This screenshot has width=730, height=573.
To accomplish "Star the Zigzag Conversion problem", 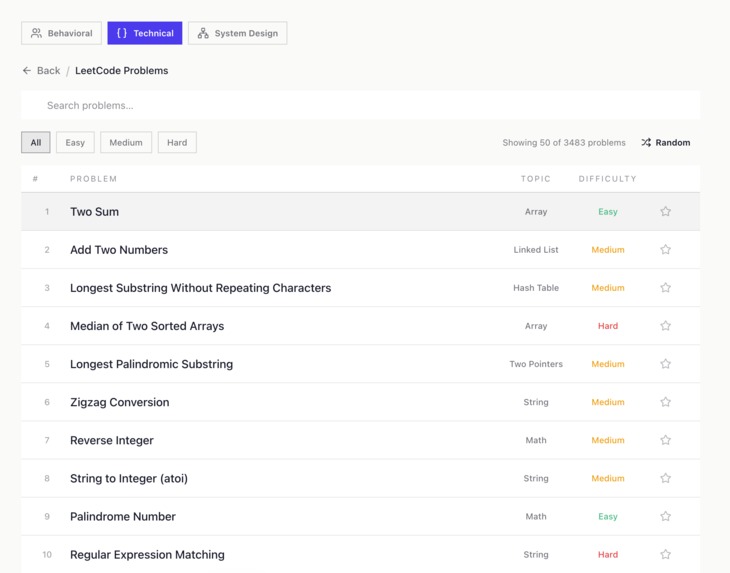I will point(665,402).
